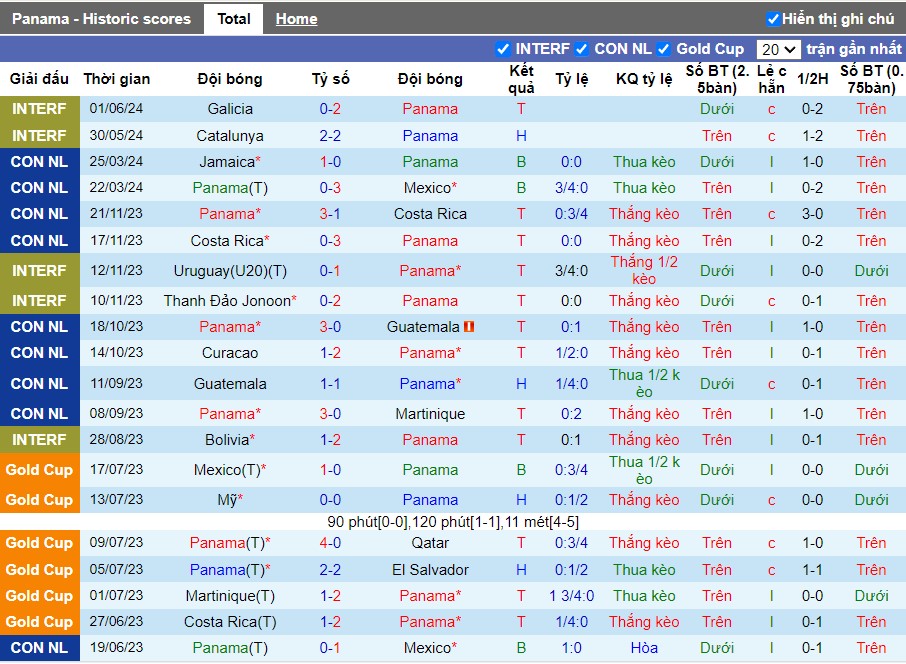906x664 pixels.
Task: Click the 2-2 score of Catalunya match
Action: (330, 136)
